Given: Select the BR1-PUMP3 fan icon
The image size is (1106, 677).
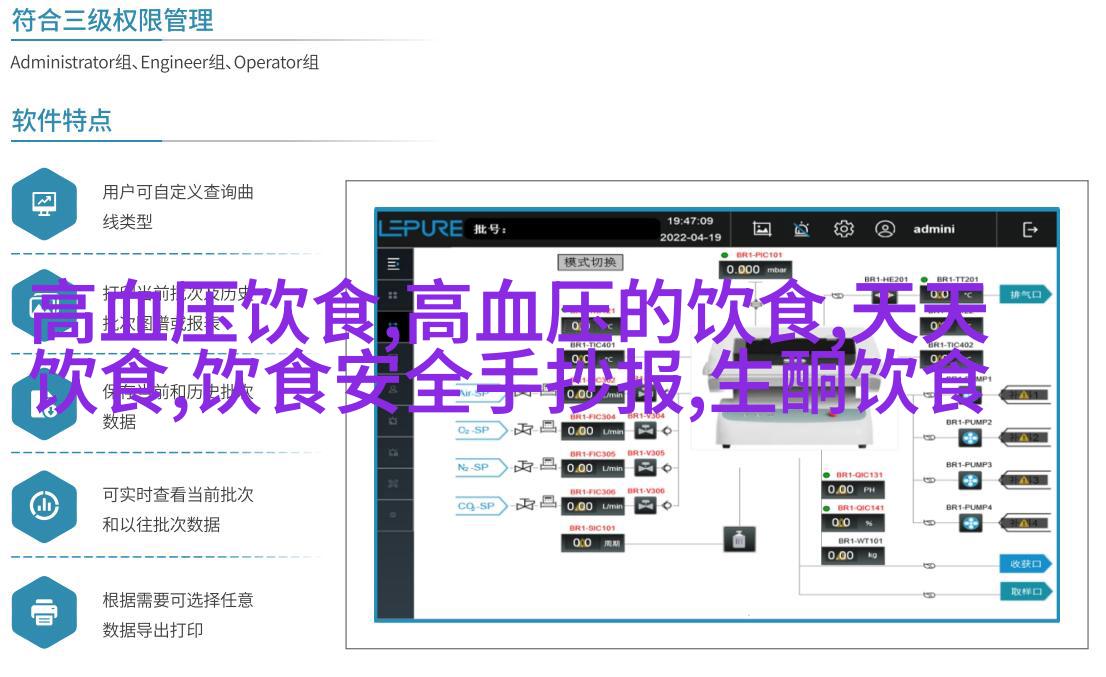Looking at the screenshot, I should 970,481.
